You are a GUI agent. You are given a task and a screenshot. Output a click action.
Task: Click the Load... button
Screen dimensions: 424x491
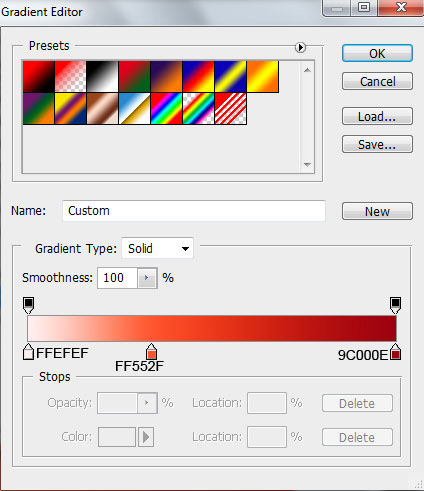click(x=377, y=116)
